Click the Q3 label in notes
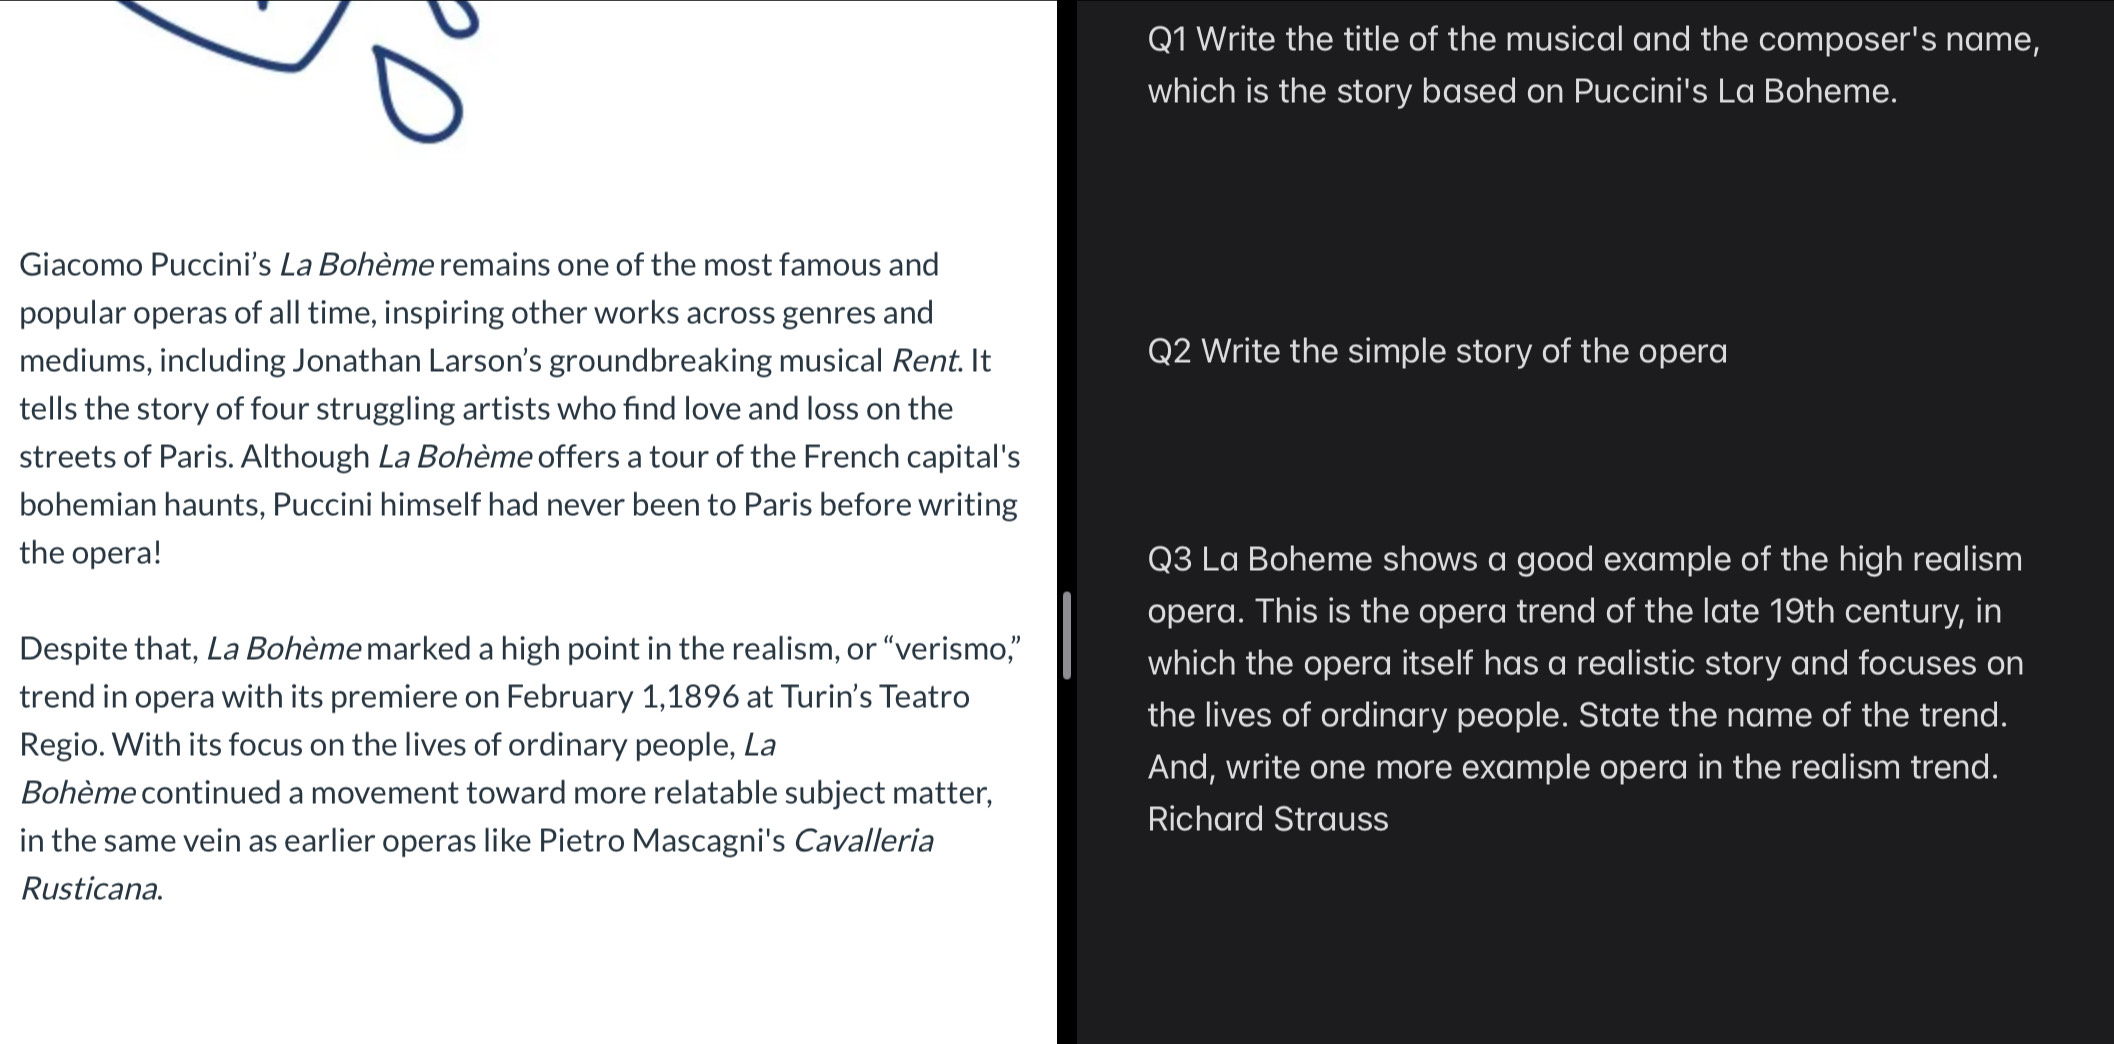The image size is (2114, 1044). coord(1169,560)
